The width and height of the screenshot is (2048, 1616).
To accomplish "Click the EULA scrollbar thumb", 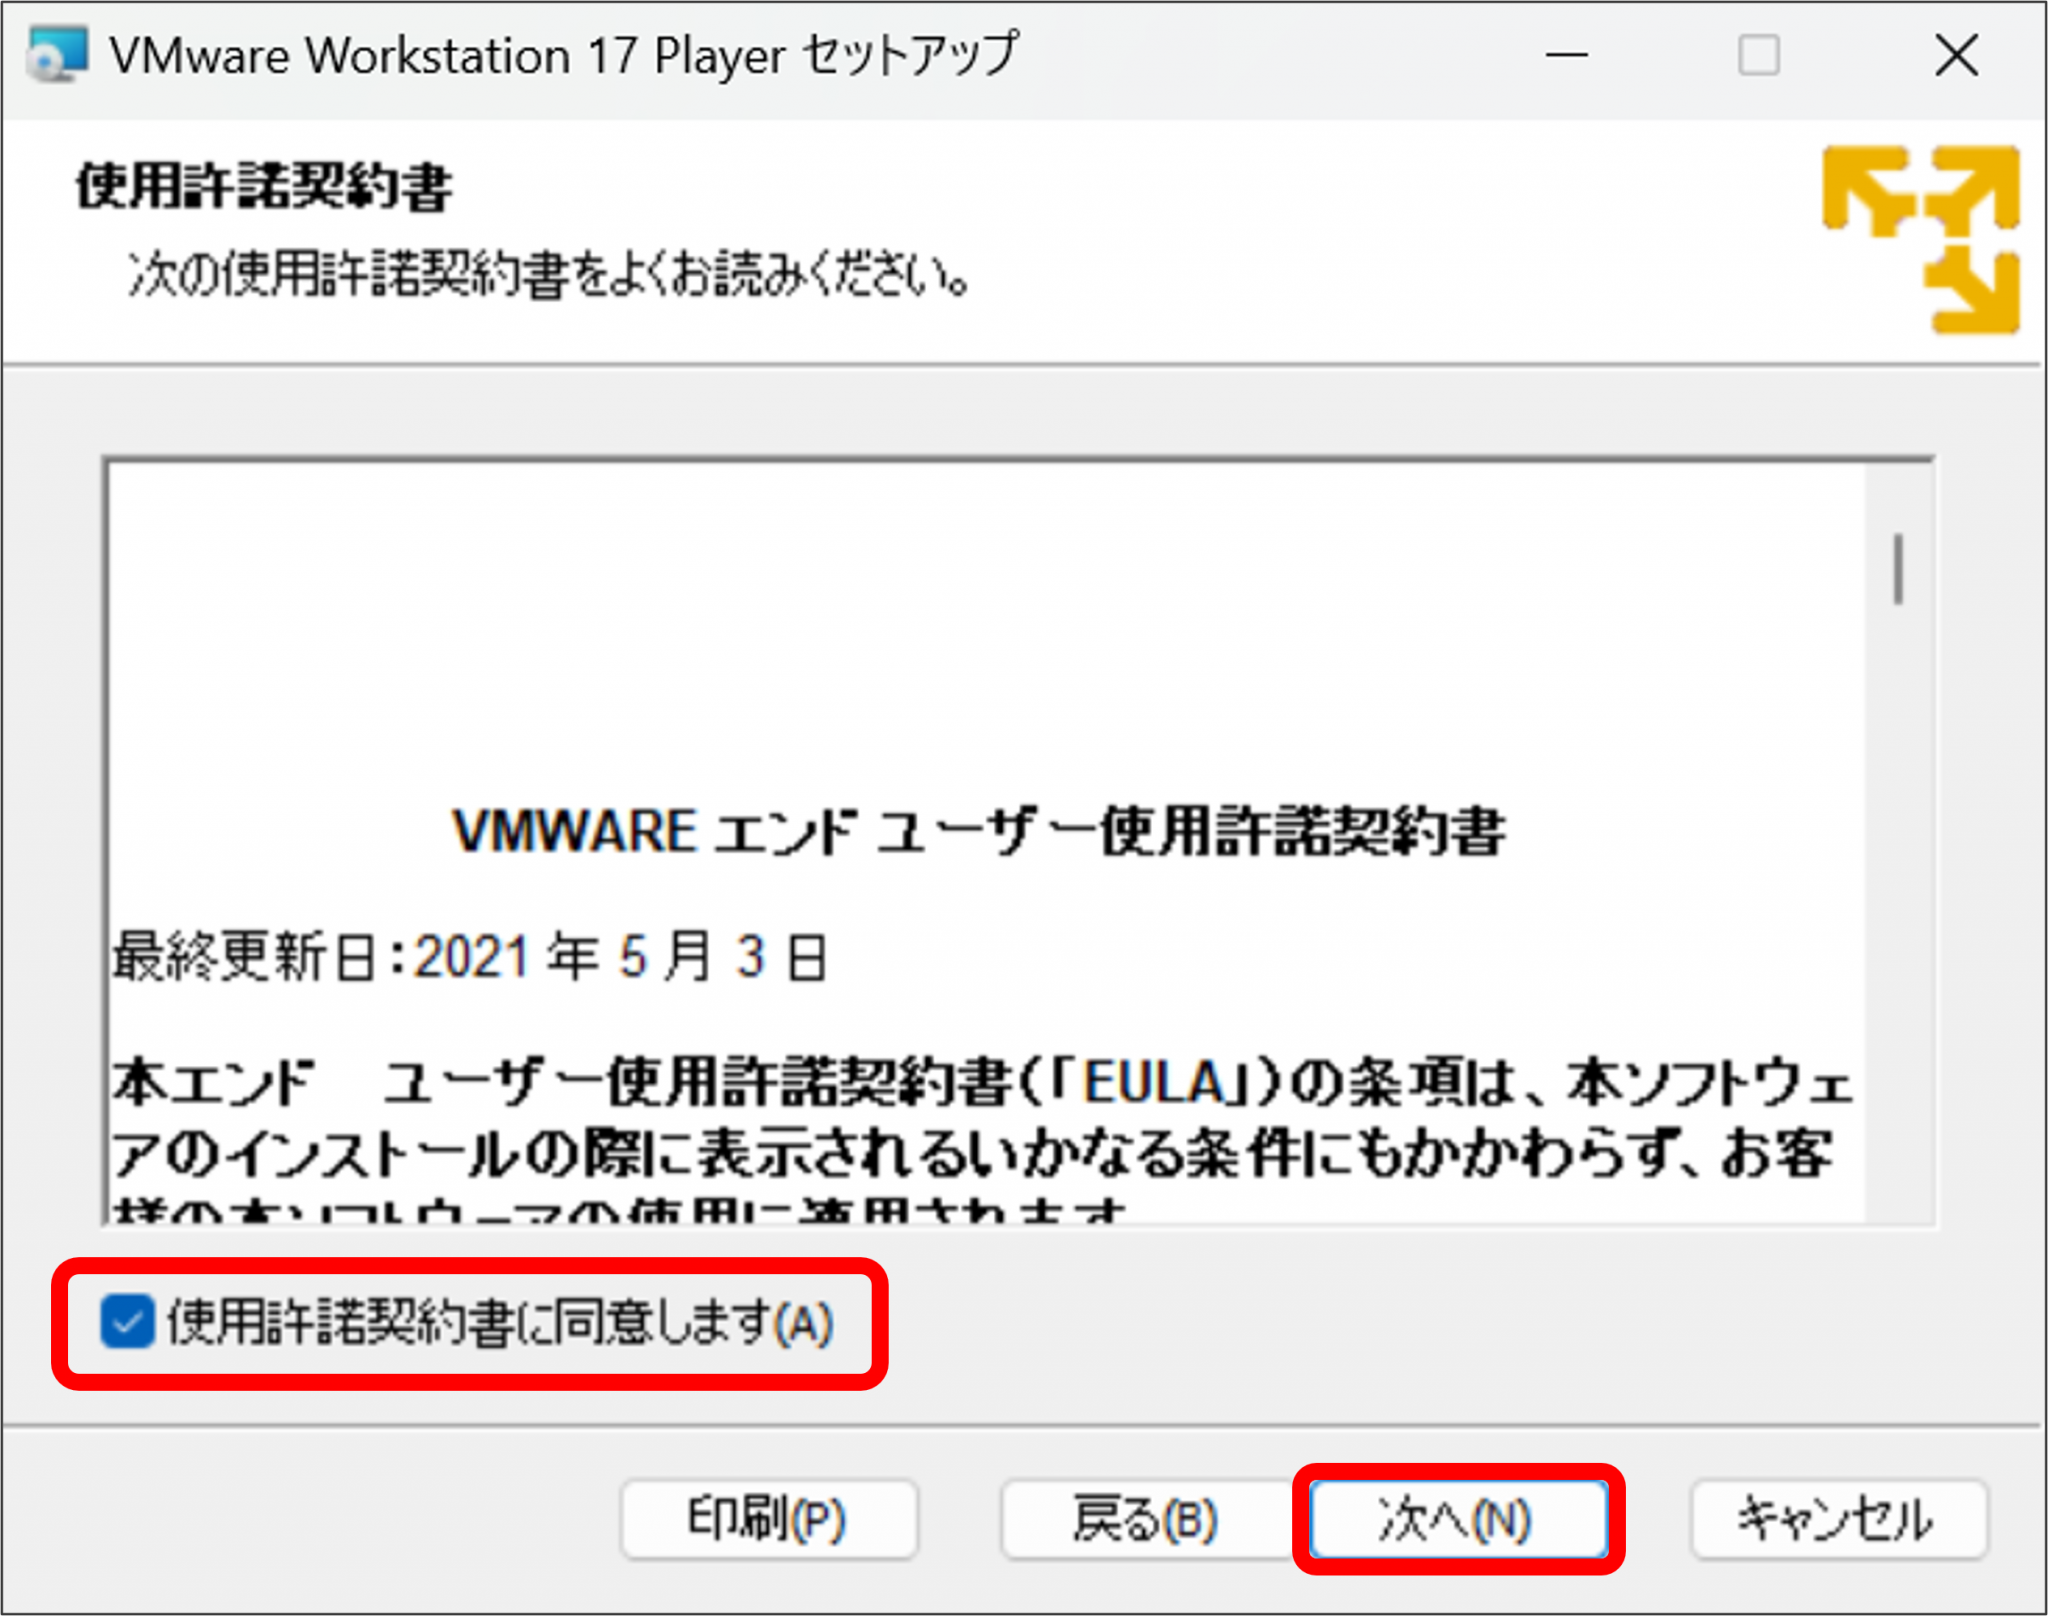I will 1898,570.
